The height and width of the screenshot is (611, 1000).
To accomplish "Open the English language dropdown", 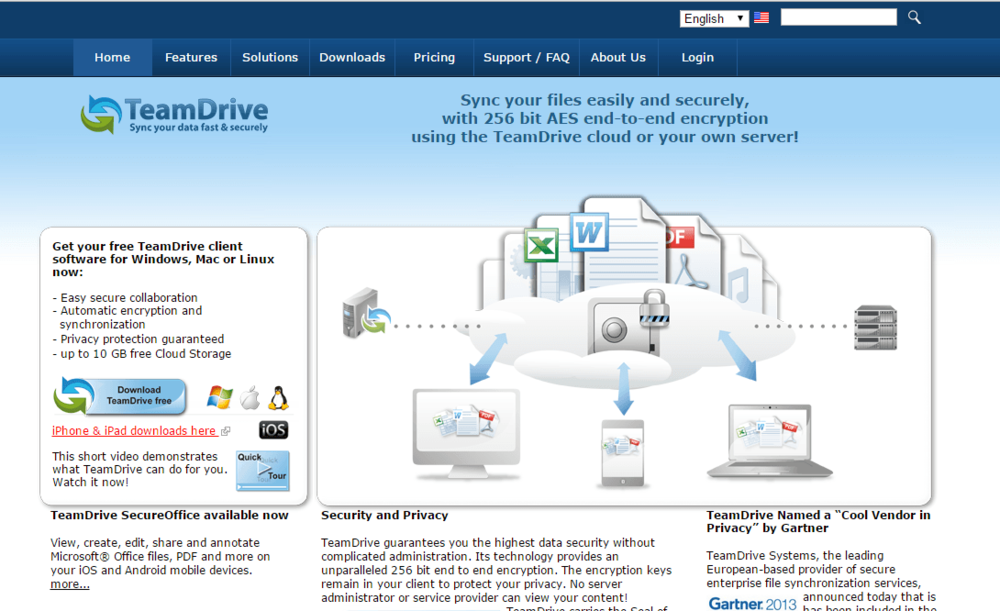I will coord(713,18).
